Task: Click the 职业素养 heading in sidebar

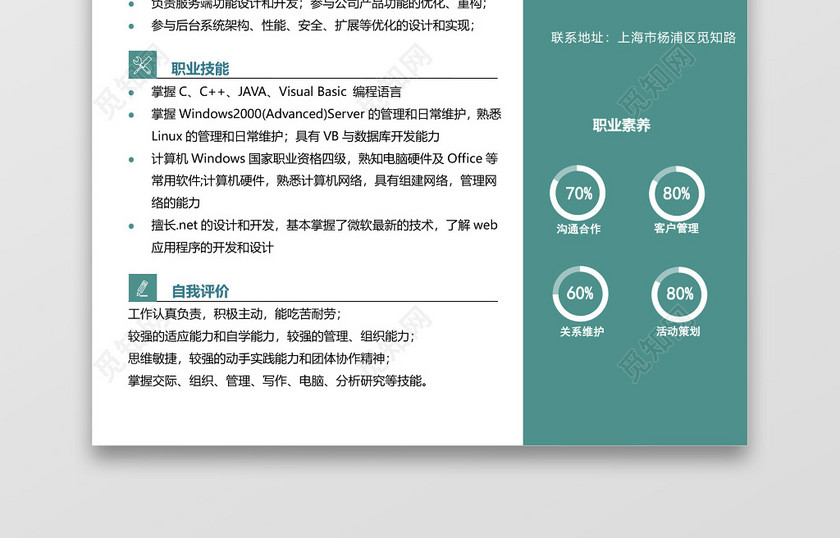Action: pos(621,125)
